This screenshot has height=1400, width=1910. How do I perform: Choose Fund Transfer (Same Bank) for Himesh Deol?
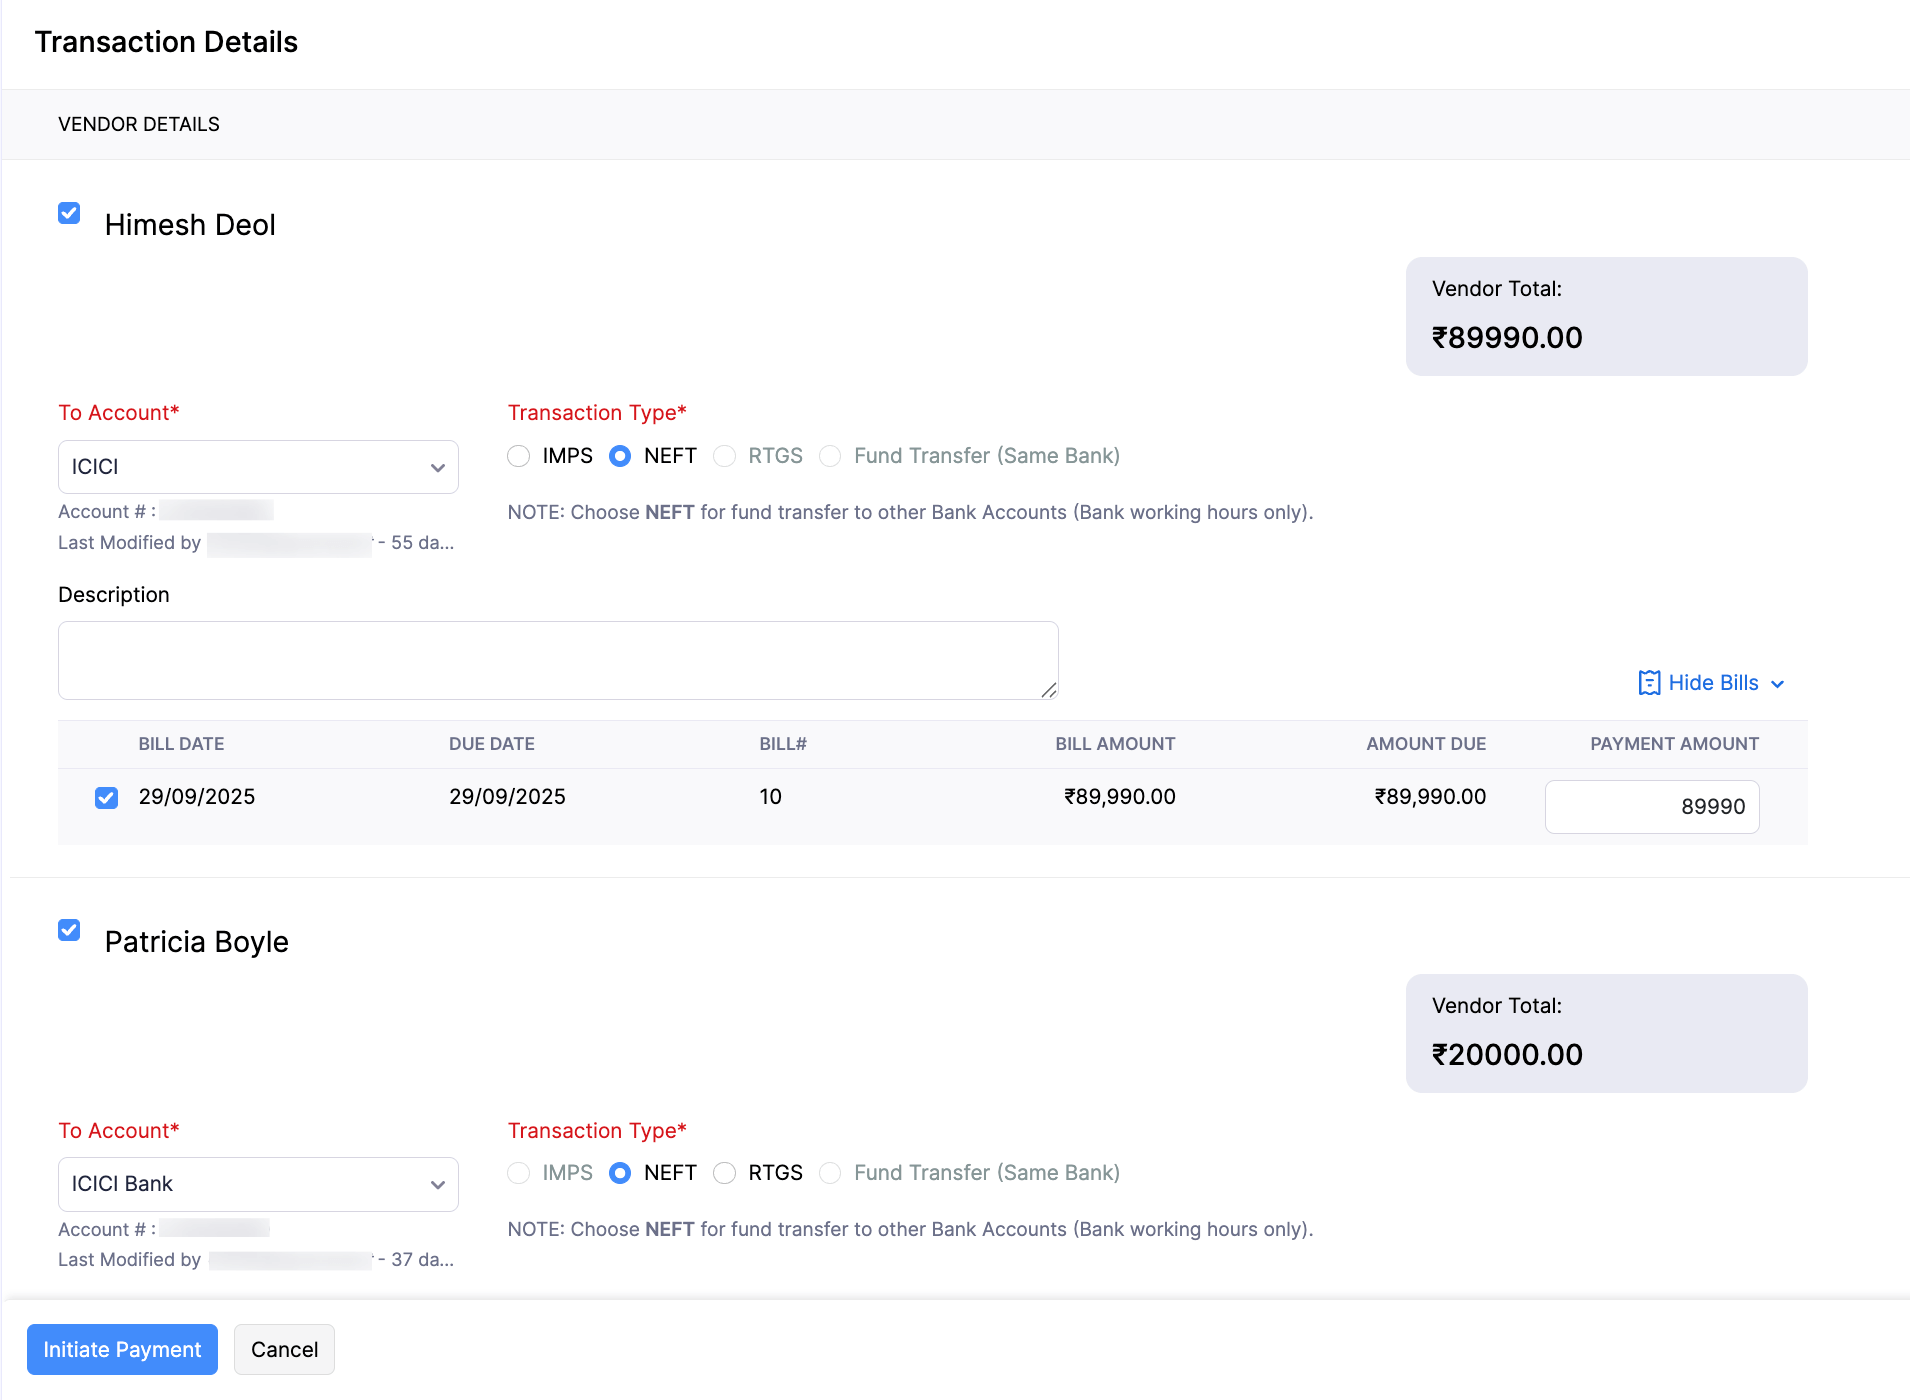(x=830, y=456)
